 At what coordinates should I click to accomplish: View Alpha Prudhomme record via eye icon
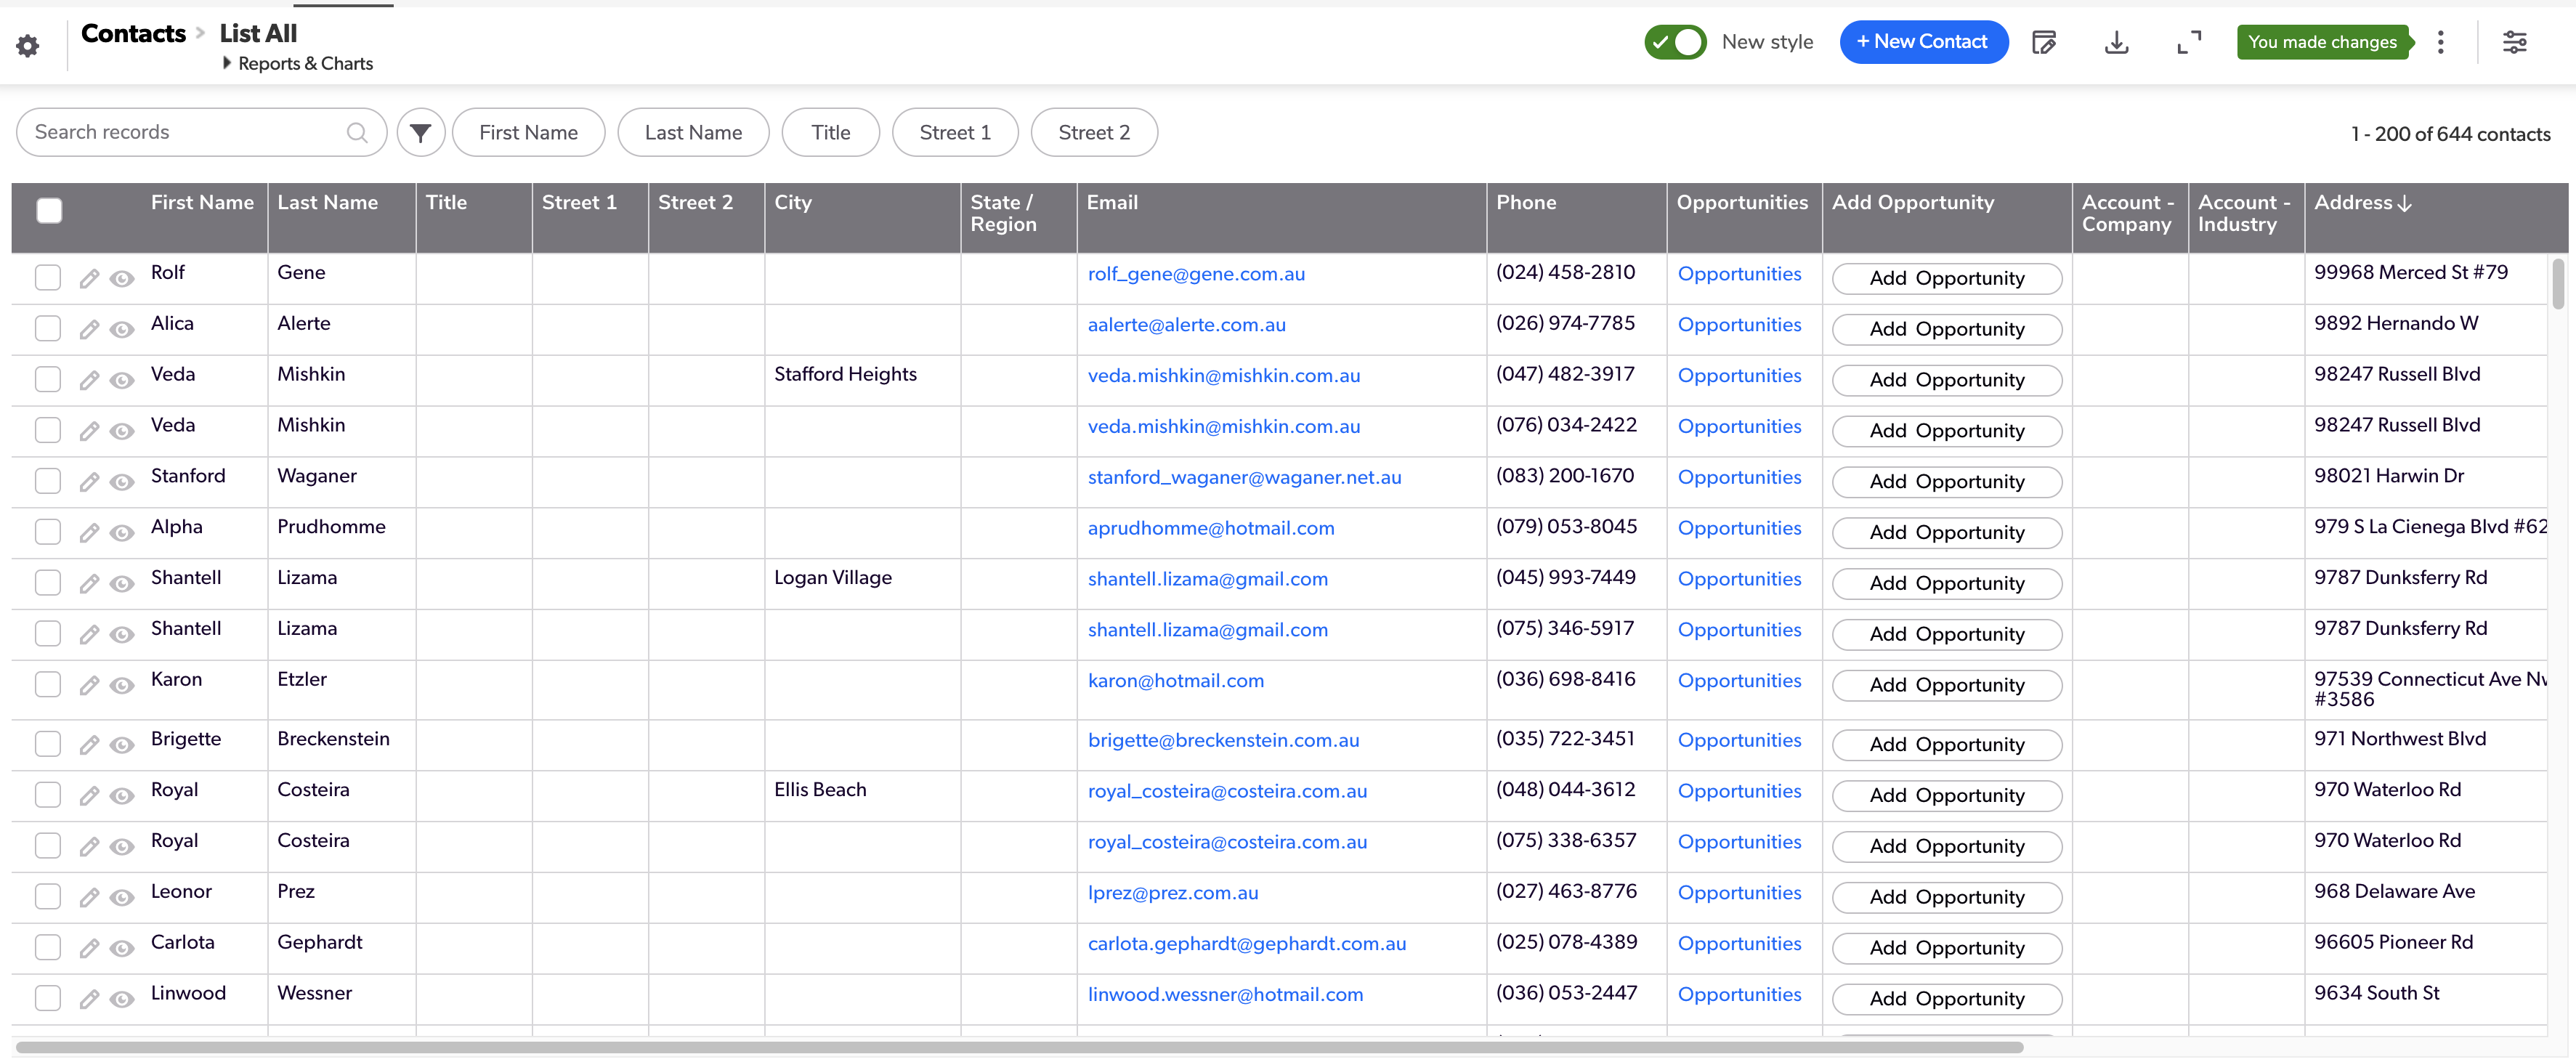pos(122,533)
